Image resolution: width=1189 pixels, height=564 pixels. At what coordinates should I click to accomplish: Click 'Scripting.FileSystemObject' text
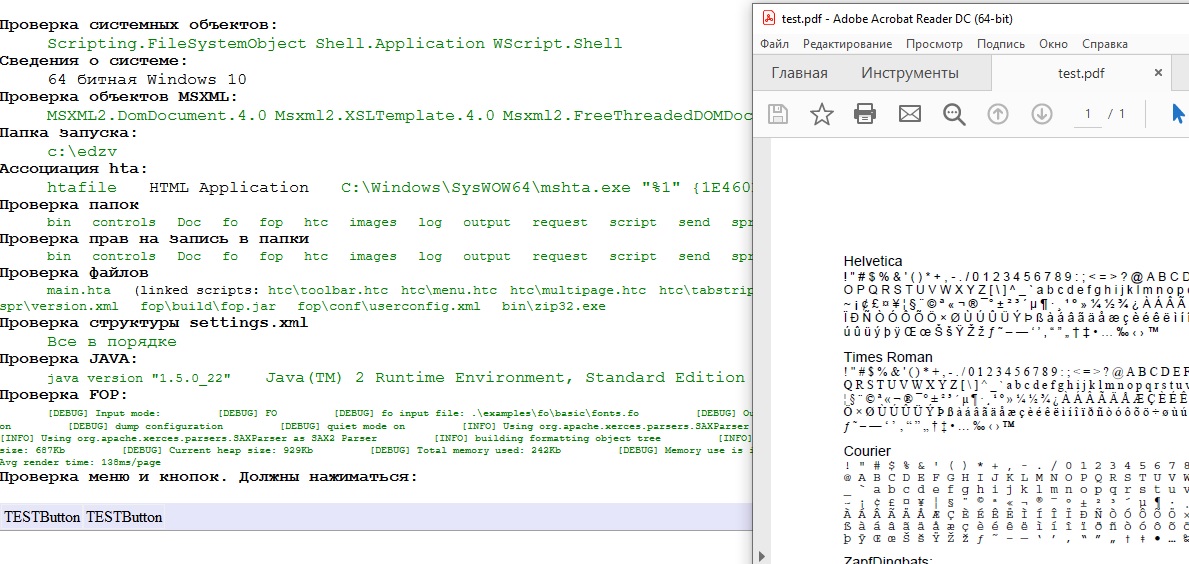[177, 44]
